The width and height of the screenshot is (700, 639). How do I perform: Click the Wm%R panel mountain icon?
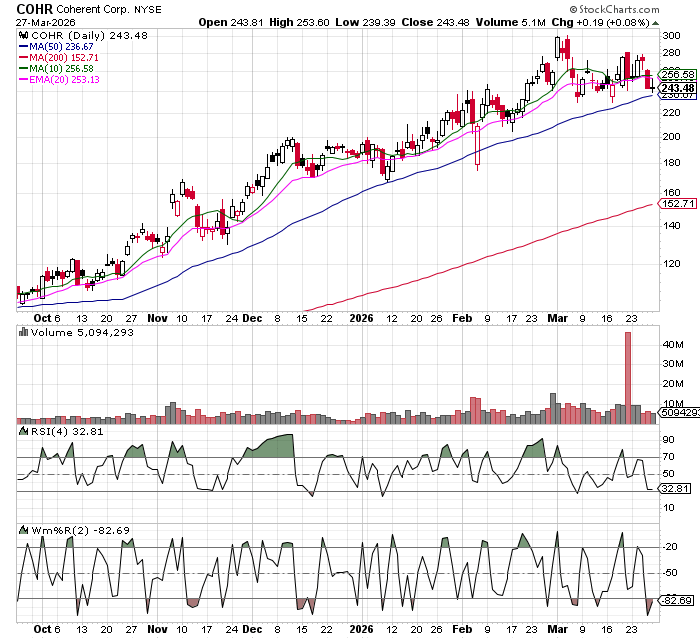point(23,530)
